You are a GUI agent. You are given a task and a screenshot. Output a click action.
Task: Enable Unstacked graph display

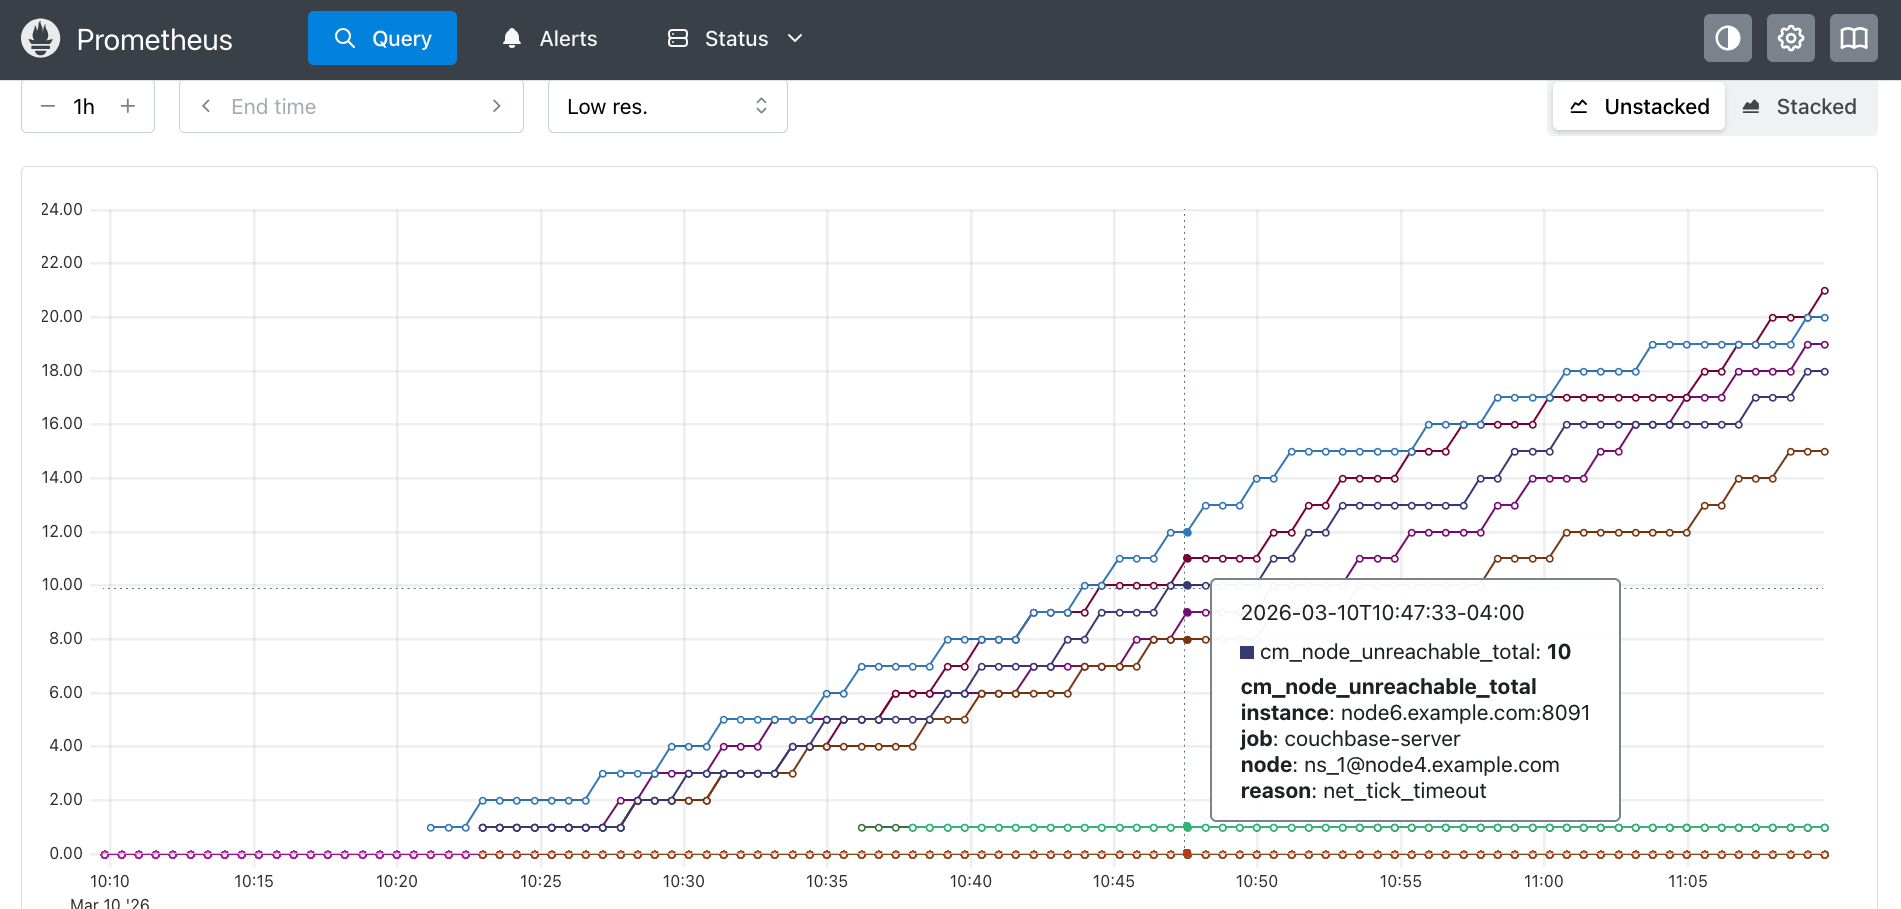coord(1638,106)
